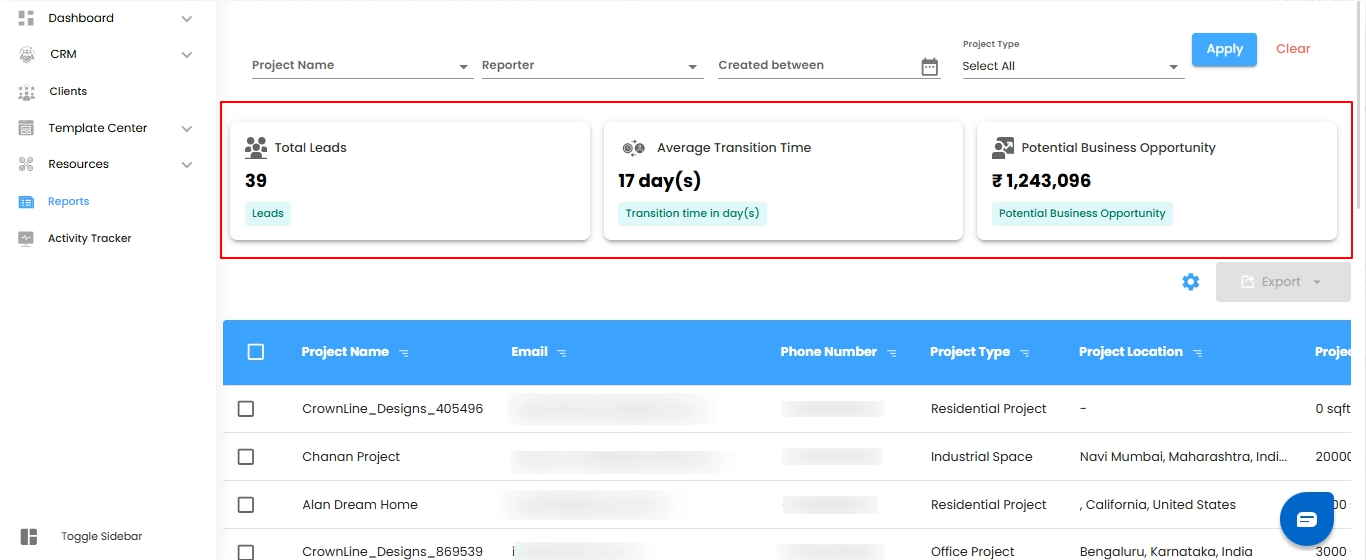Click the Potential Business Opportunity icon
1366x560 pixels.
[x=1003, y=148]
